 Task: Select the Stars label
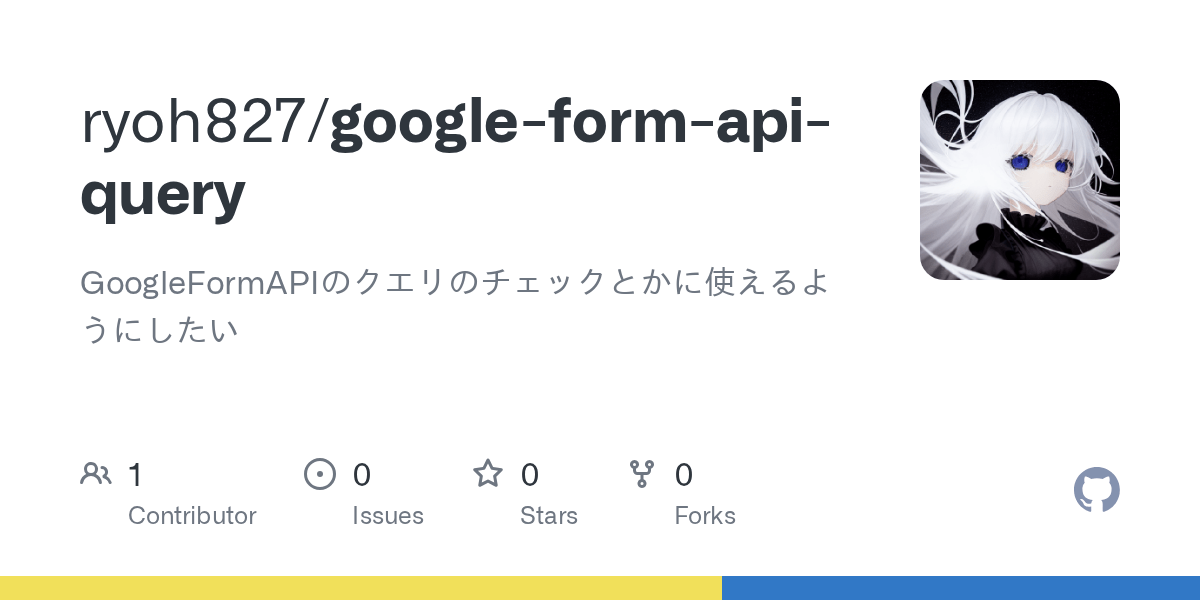click(x=549, y=516)
